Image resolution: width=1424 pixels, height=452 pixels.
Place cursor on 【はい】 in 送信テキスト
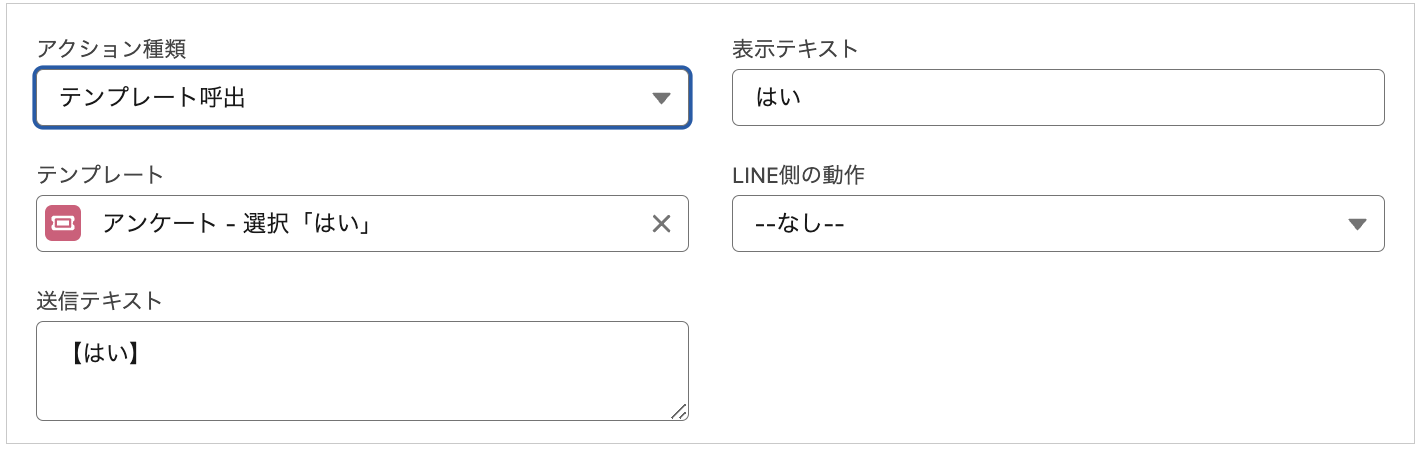[104, 351]
